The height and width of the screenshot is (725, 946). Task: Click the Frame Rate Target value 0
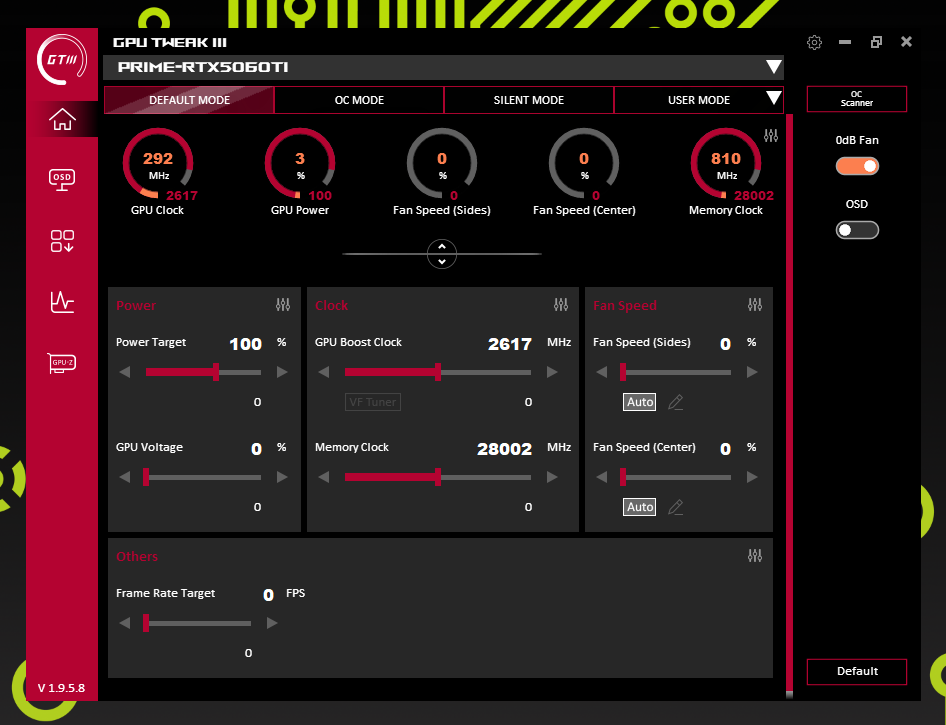268,595
